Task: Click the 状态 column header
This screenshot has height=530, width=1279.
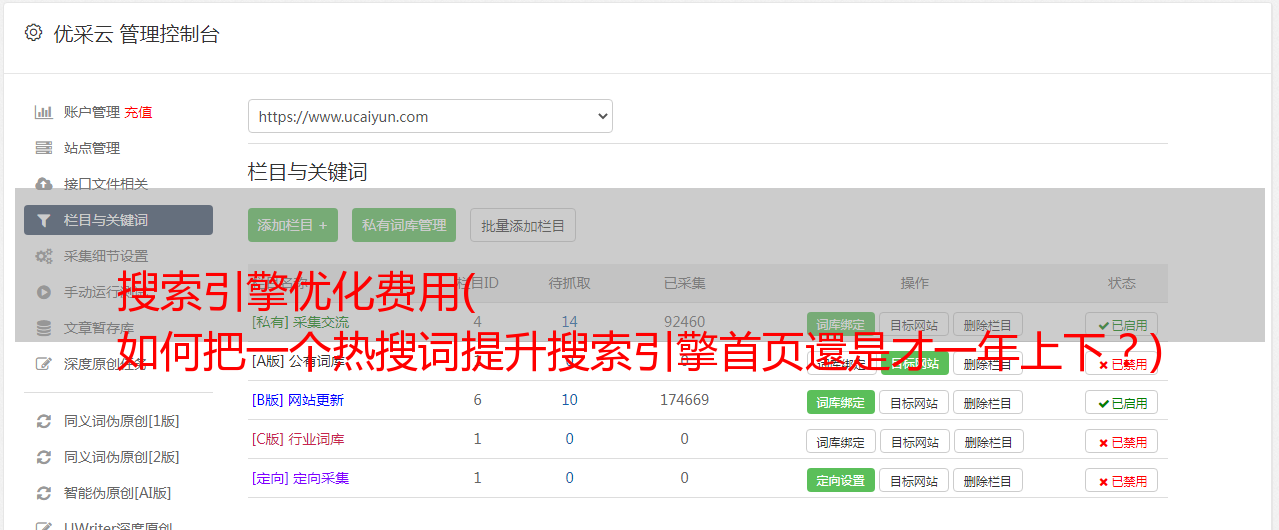Action: tap(1122, 283)
